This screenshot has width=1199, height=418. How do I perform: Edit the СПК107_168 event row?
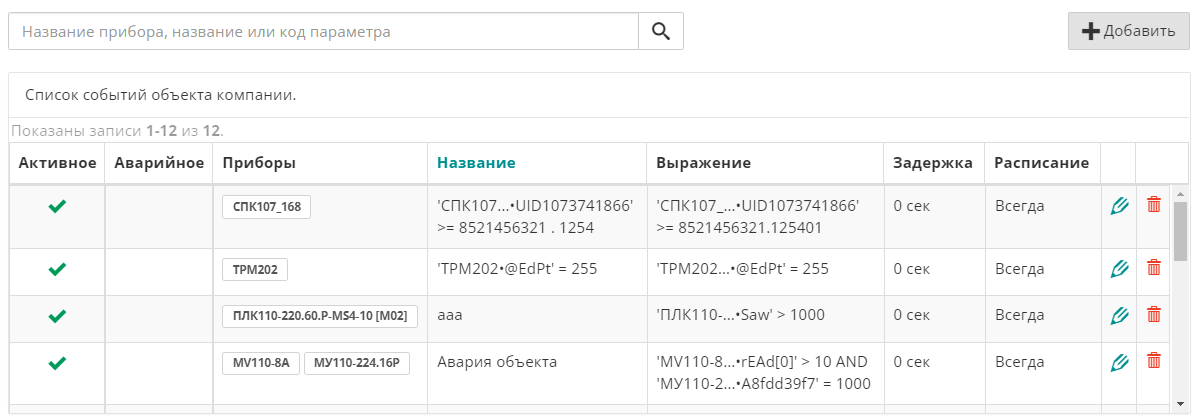point(1118,205)
